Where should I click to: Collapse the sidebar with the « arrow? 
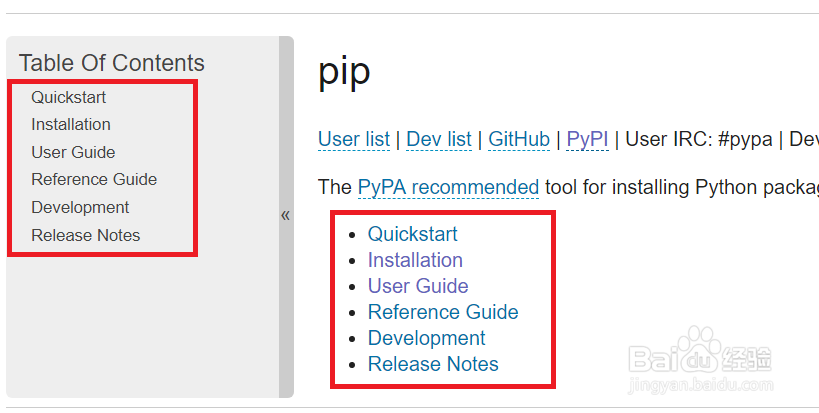coord(285,215)
